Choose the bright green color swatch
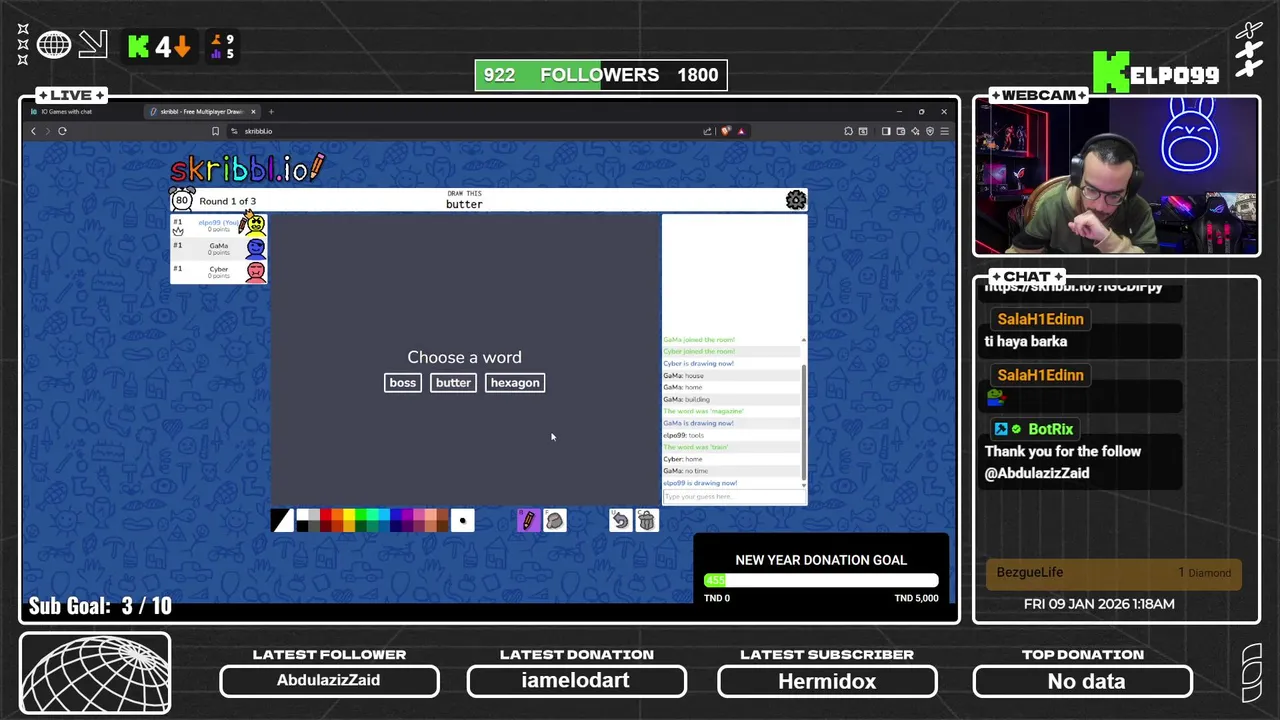Screen dimensions: 1280x720 pos(361,514)
